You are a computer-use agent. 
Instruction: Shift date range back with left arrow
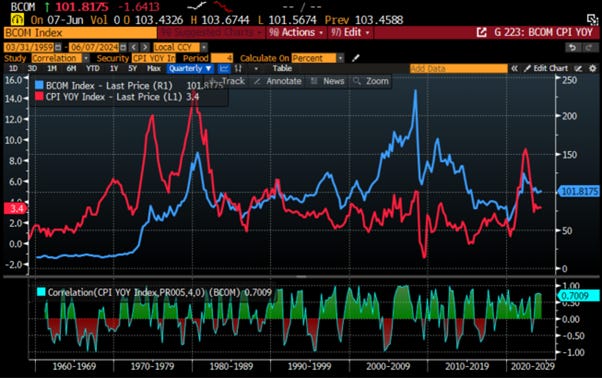[x=134, y=48]
